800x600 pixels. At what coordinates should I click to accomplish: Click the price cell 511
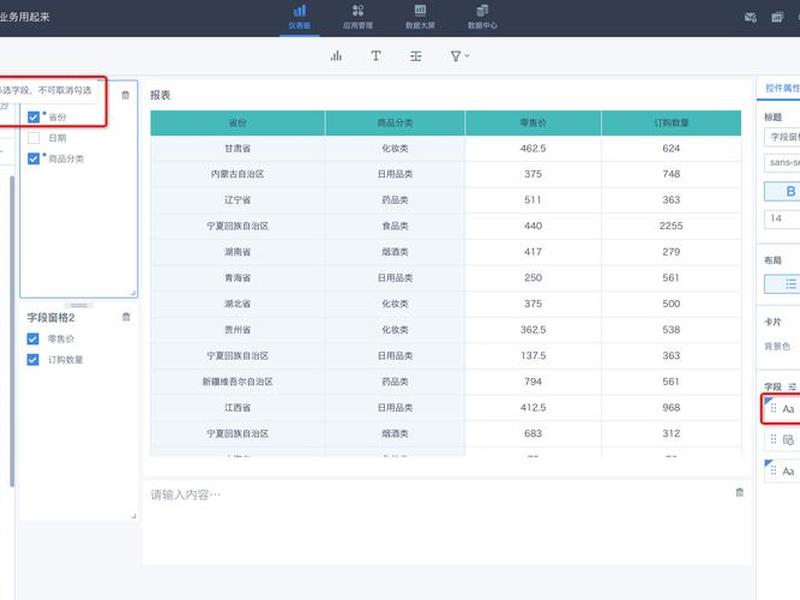533,200
